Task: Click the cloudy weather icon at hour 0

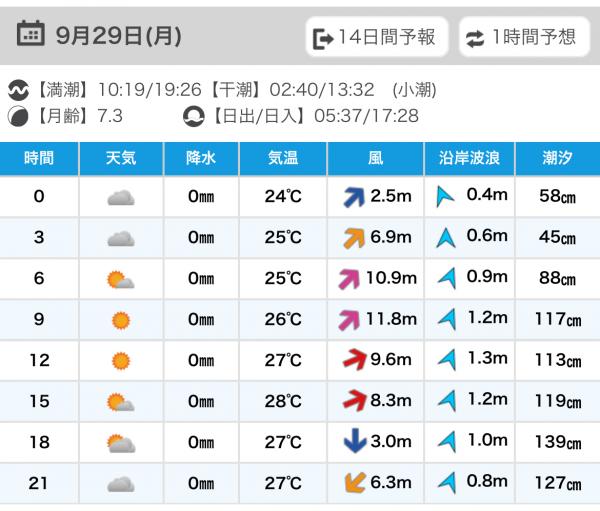Action: [120, 197]
